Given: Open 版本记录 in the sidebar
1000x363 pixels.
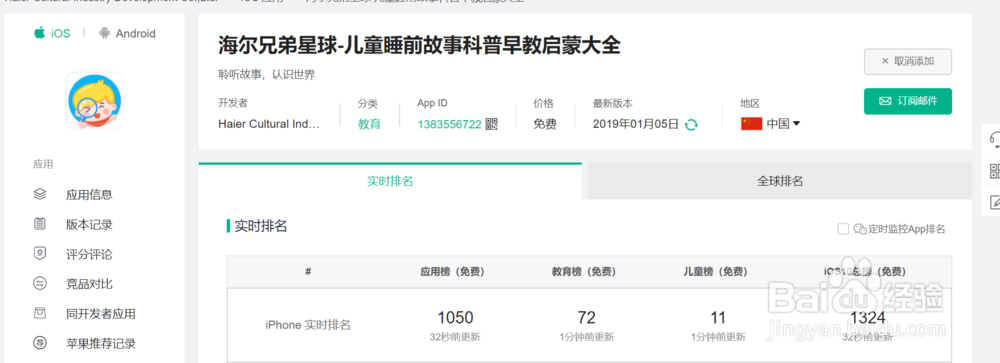Looking at the screenshot, I should (89, 225).
